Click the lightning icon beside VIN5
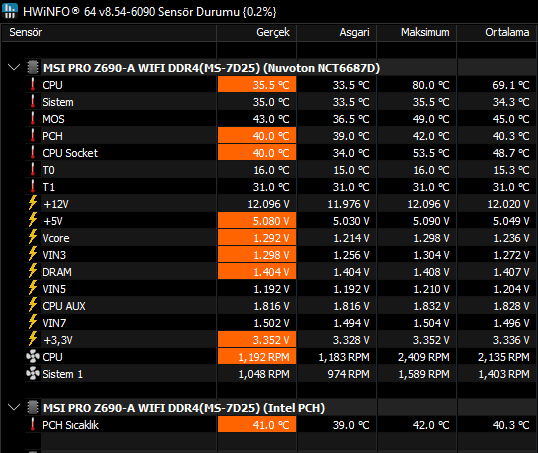538x453 pixels. (33, 288)
